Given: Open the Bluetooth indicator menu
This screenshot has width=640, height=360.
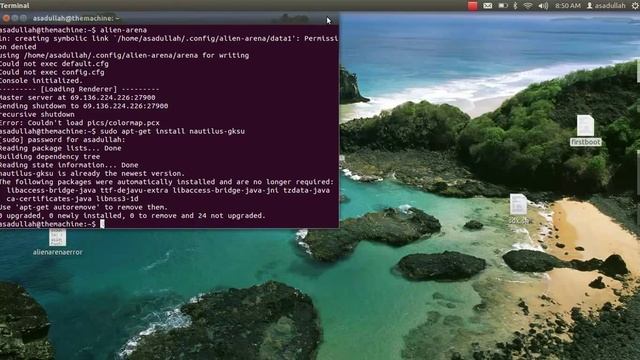Looking at the screenshot, I should (515, 6).
